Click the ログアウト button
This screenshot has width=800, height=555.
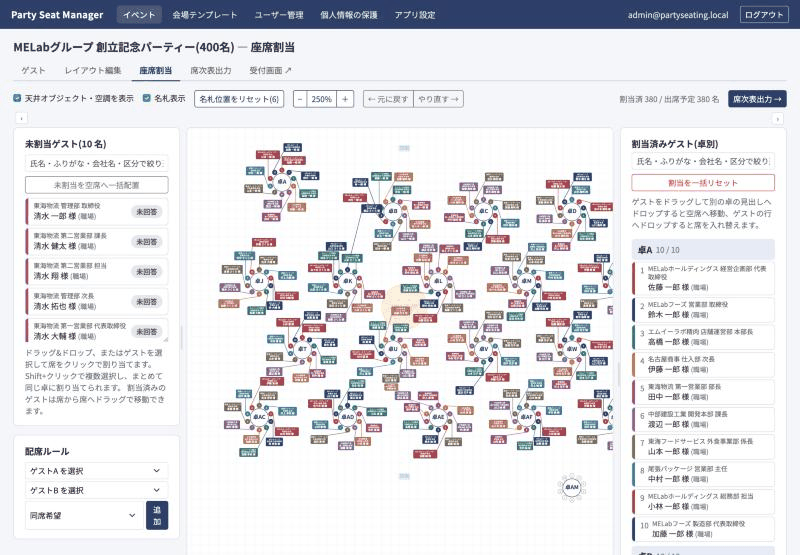point(764,15)
